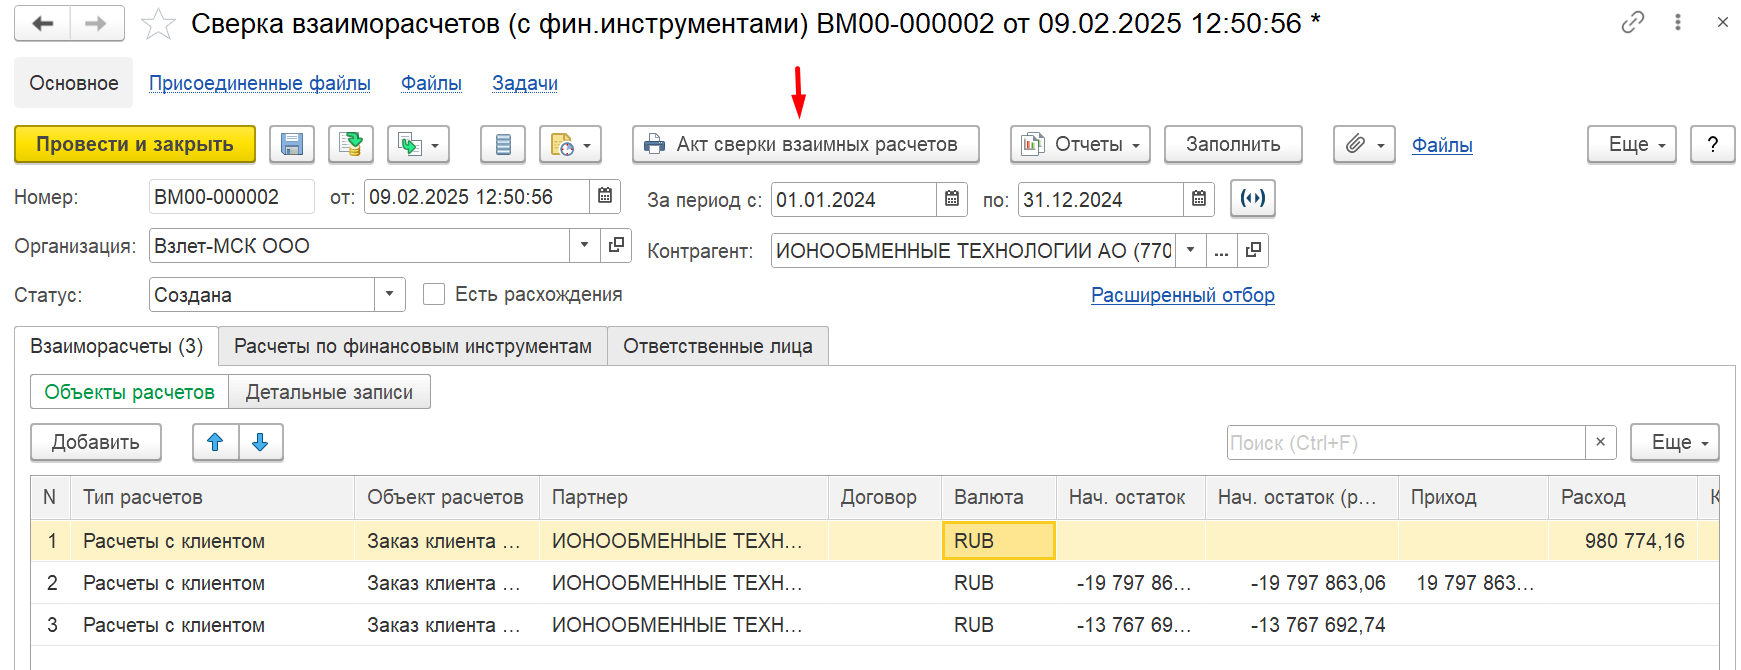Clear search field with the X icon
The width and height of the screenshot is (1741, 670).
point(1600,442)
